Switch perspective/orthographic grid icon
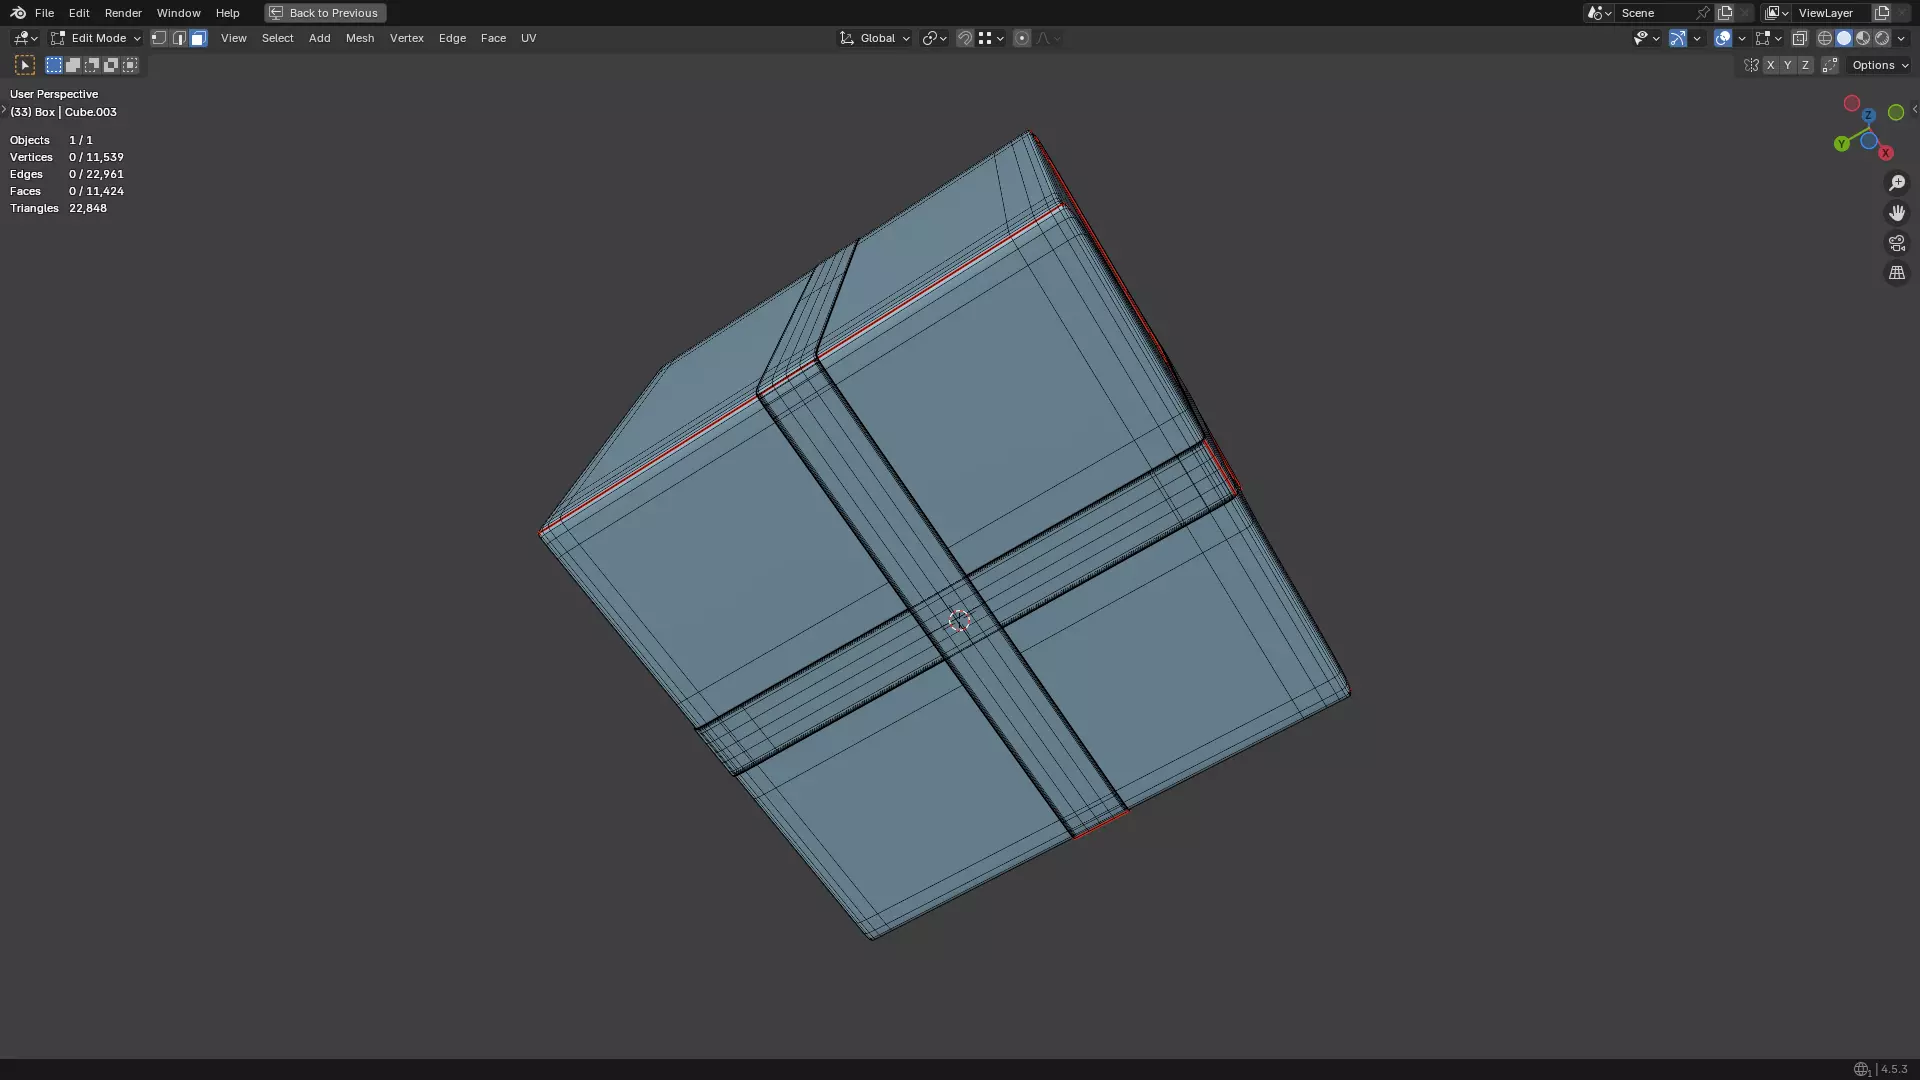Viewport: 1920px width, 1080px height. point(1896,273)
